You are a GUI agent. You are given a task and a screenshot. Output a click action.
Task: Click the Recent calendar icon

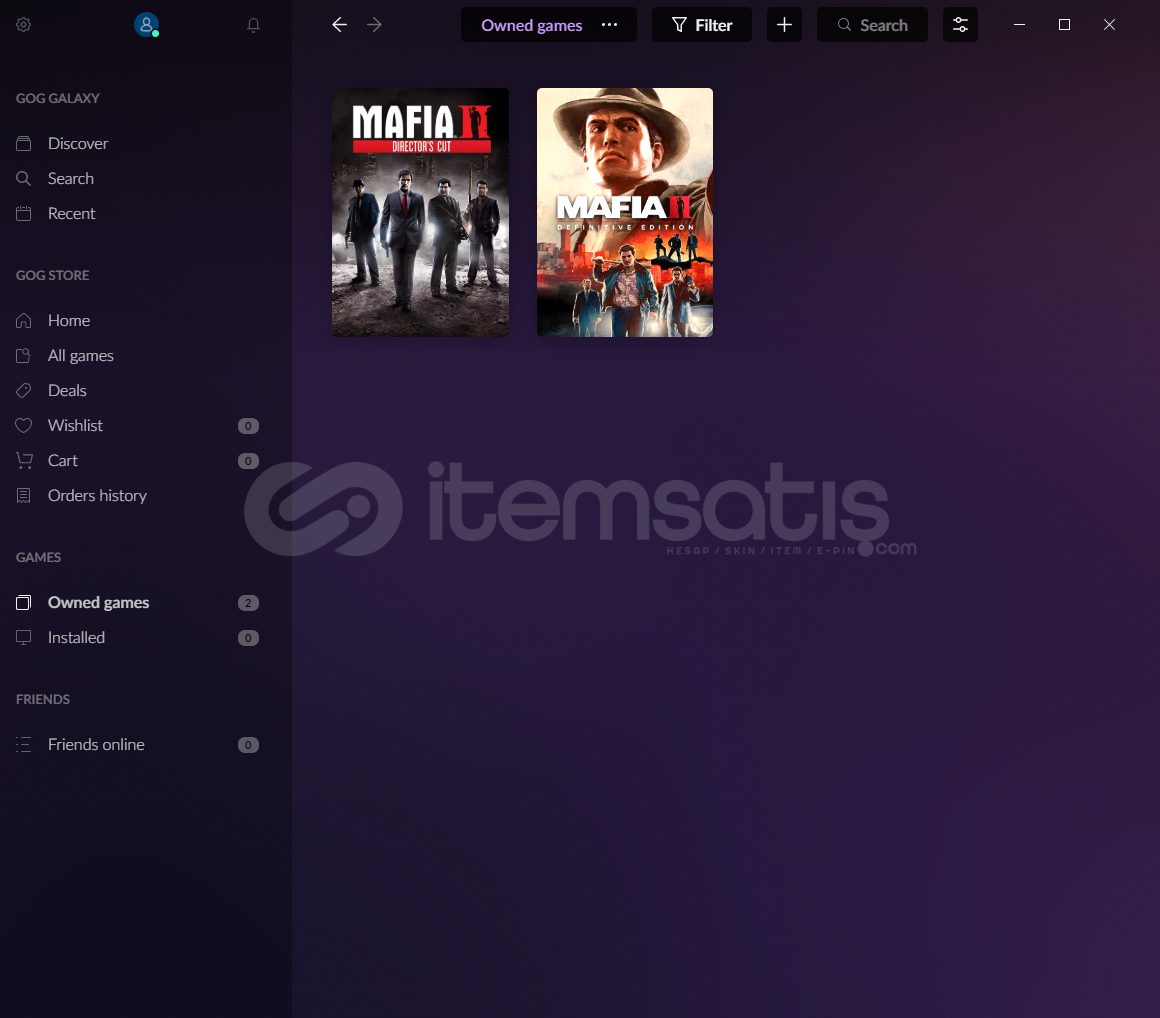[24, 214]
